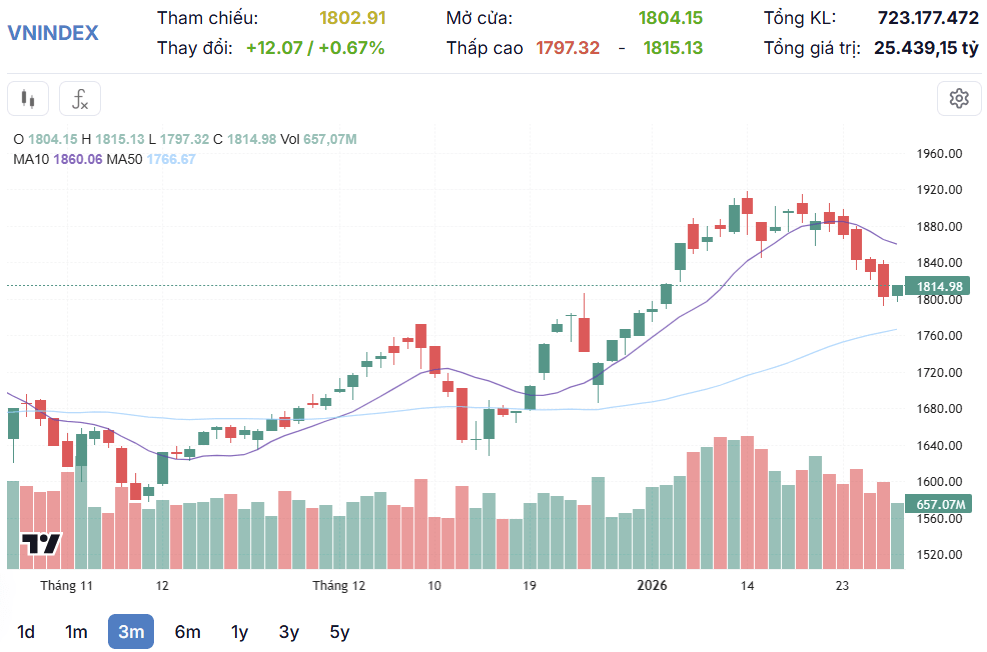Switch to the 1y range
The width and height of the screenshot is (987, 652).
point(239,631)
